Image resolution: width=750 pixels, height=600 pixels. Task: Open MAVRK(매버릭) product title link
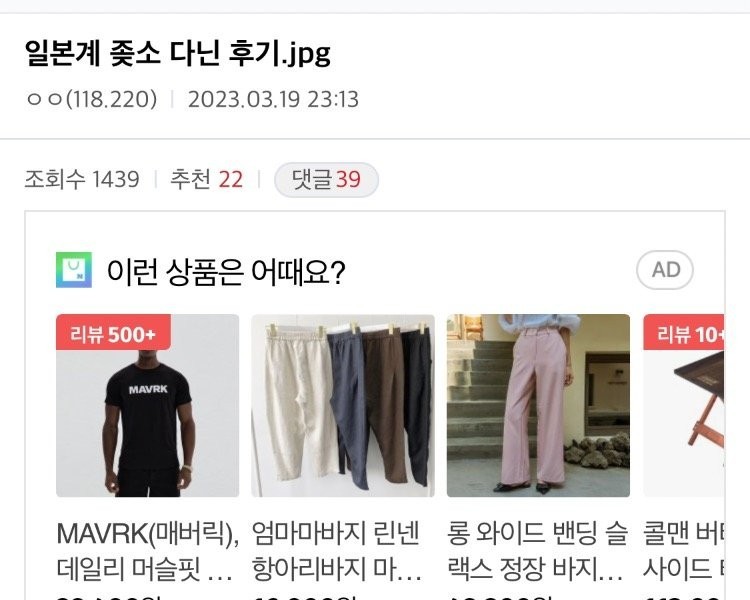tap(147, 551)
